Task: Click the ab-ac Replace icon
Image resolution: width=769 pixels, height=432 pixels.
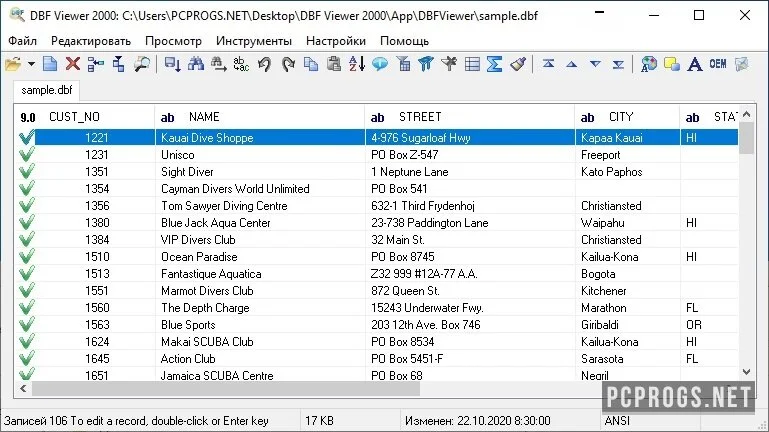Action: 241,64
